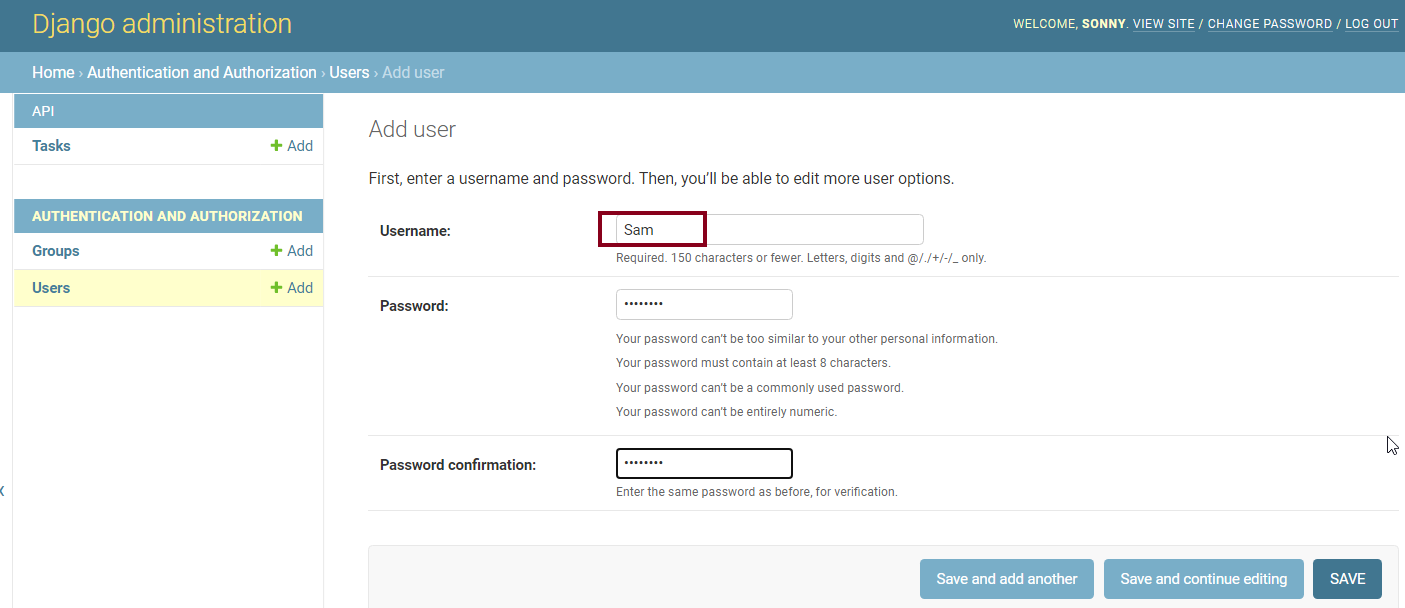
Task: Open the Users breadcrumb link
Action: [x=349, y=72]
